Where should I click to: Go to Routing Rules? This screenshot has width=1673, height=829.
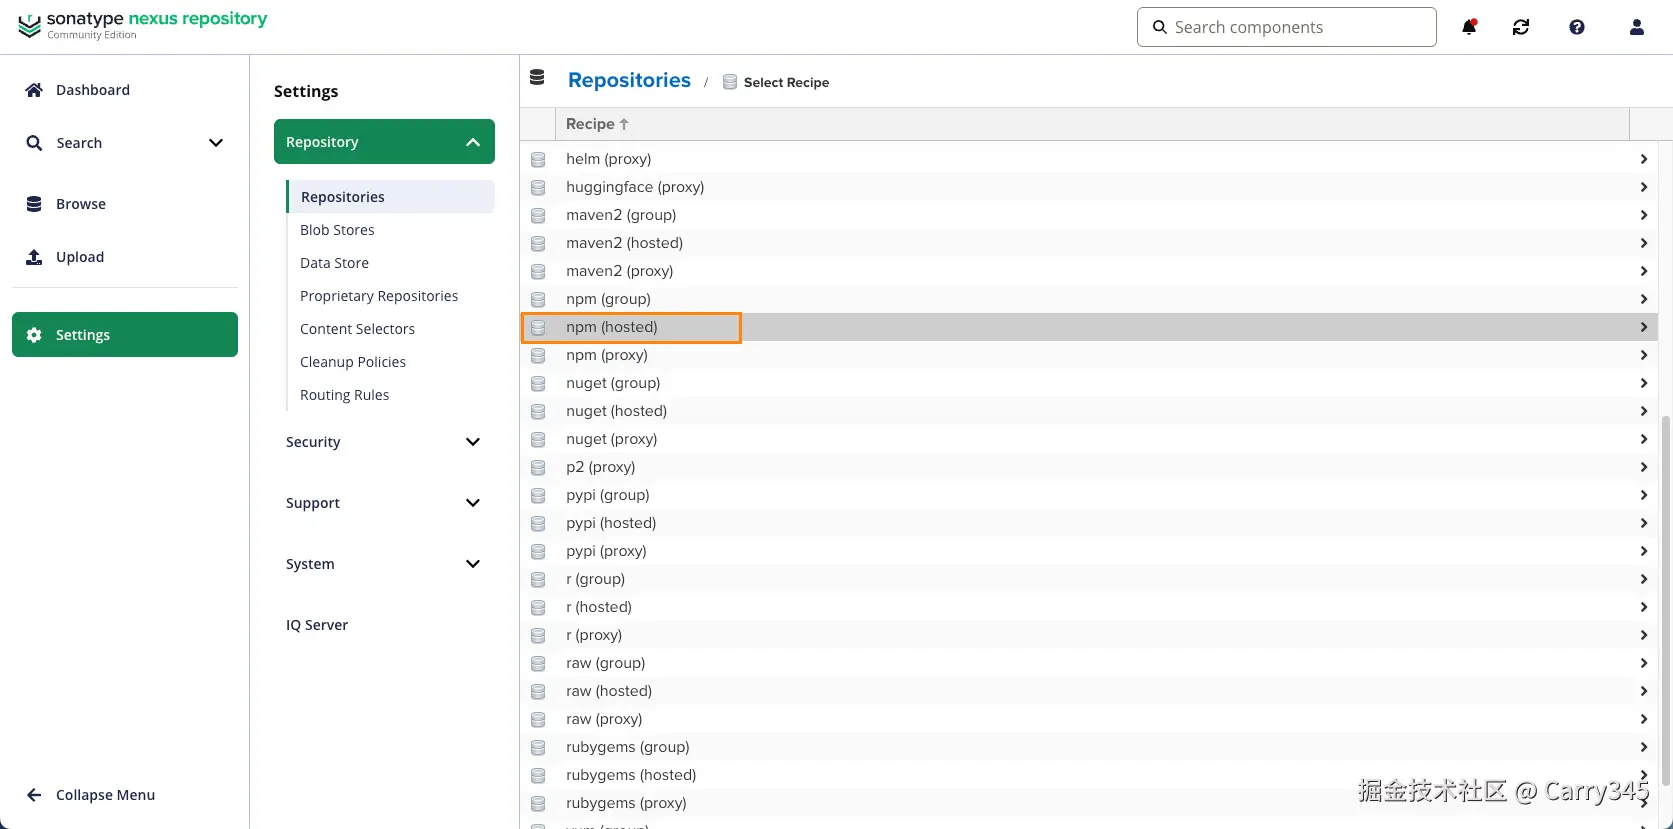point(344,395)
